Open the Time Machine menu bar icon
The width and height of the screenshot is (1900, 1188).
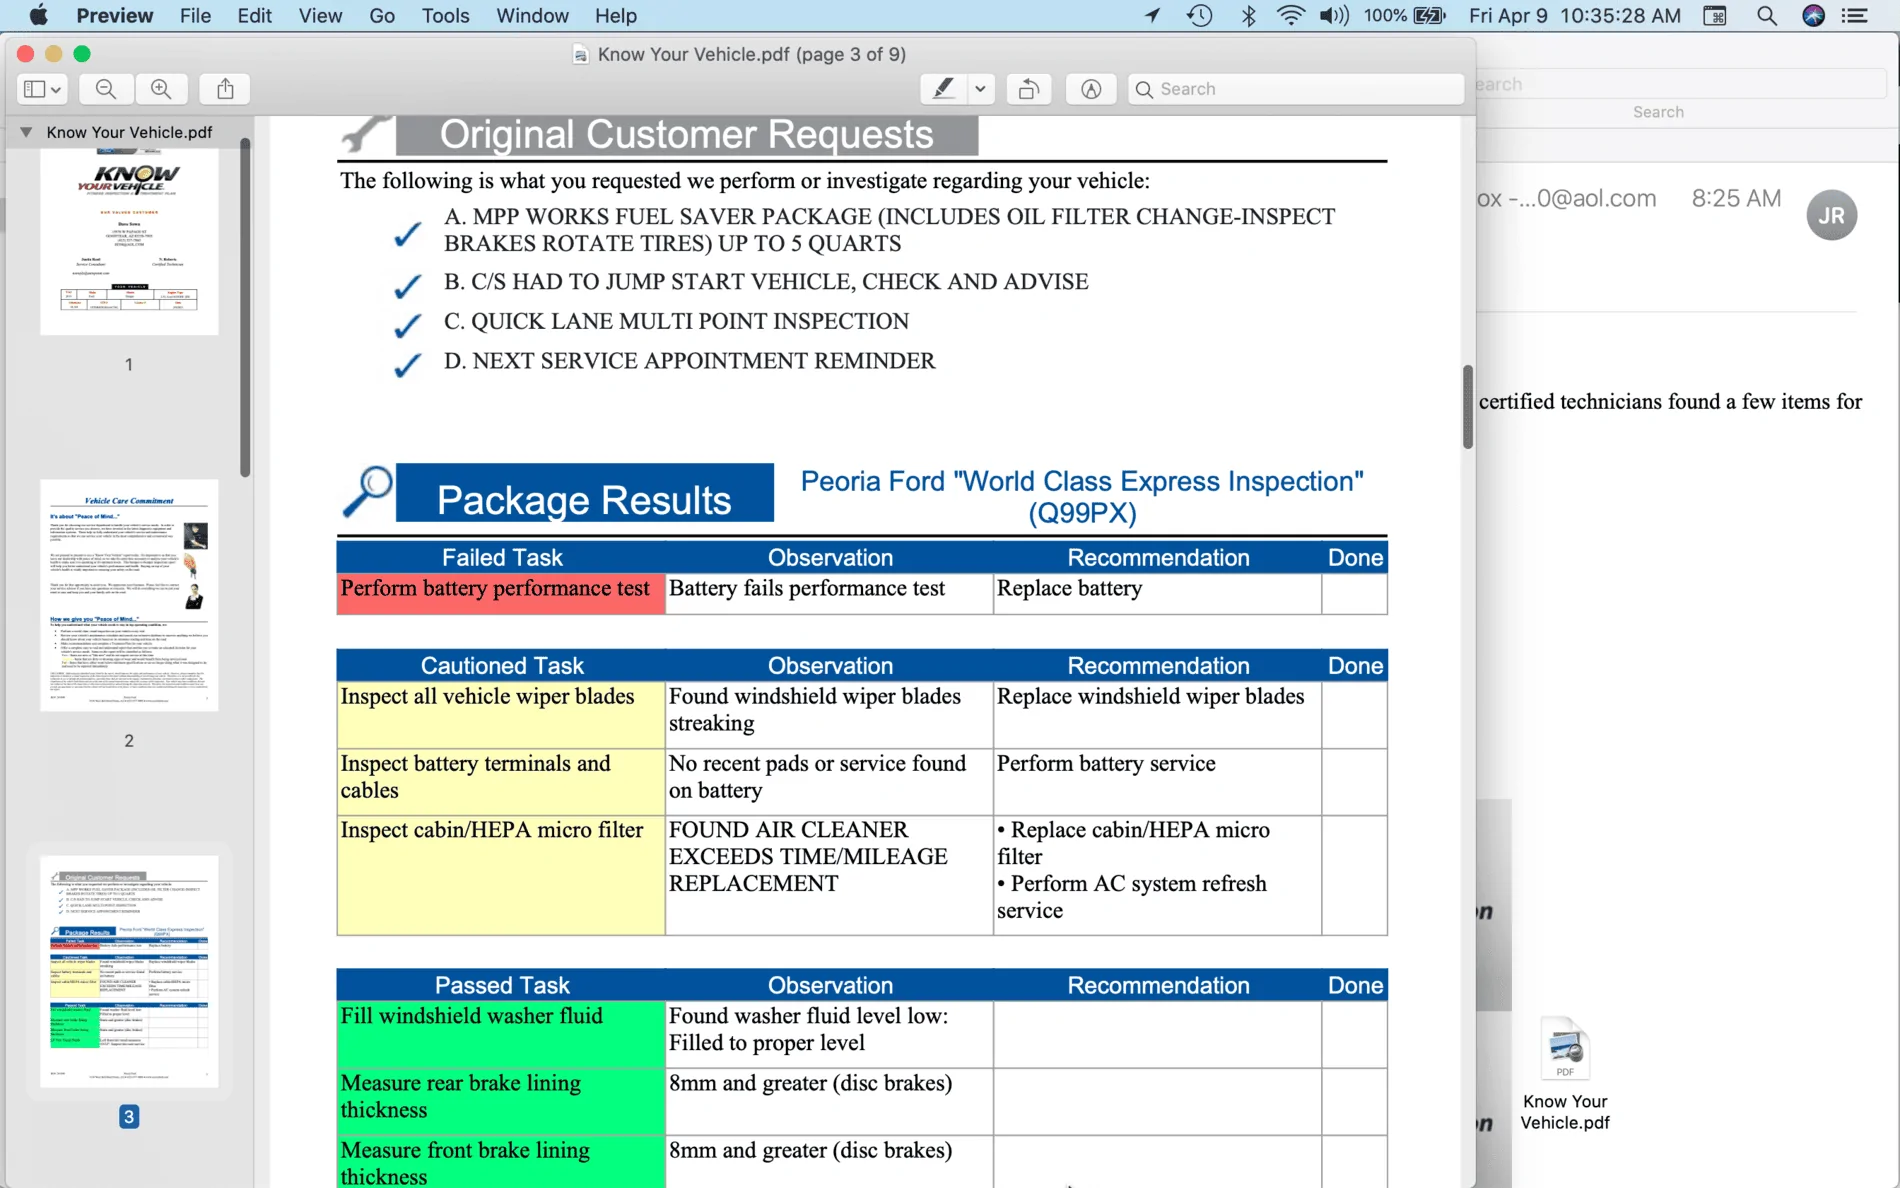(x=1200, y=15)
